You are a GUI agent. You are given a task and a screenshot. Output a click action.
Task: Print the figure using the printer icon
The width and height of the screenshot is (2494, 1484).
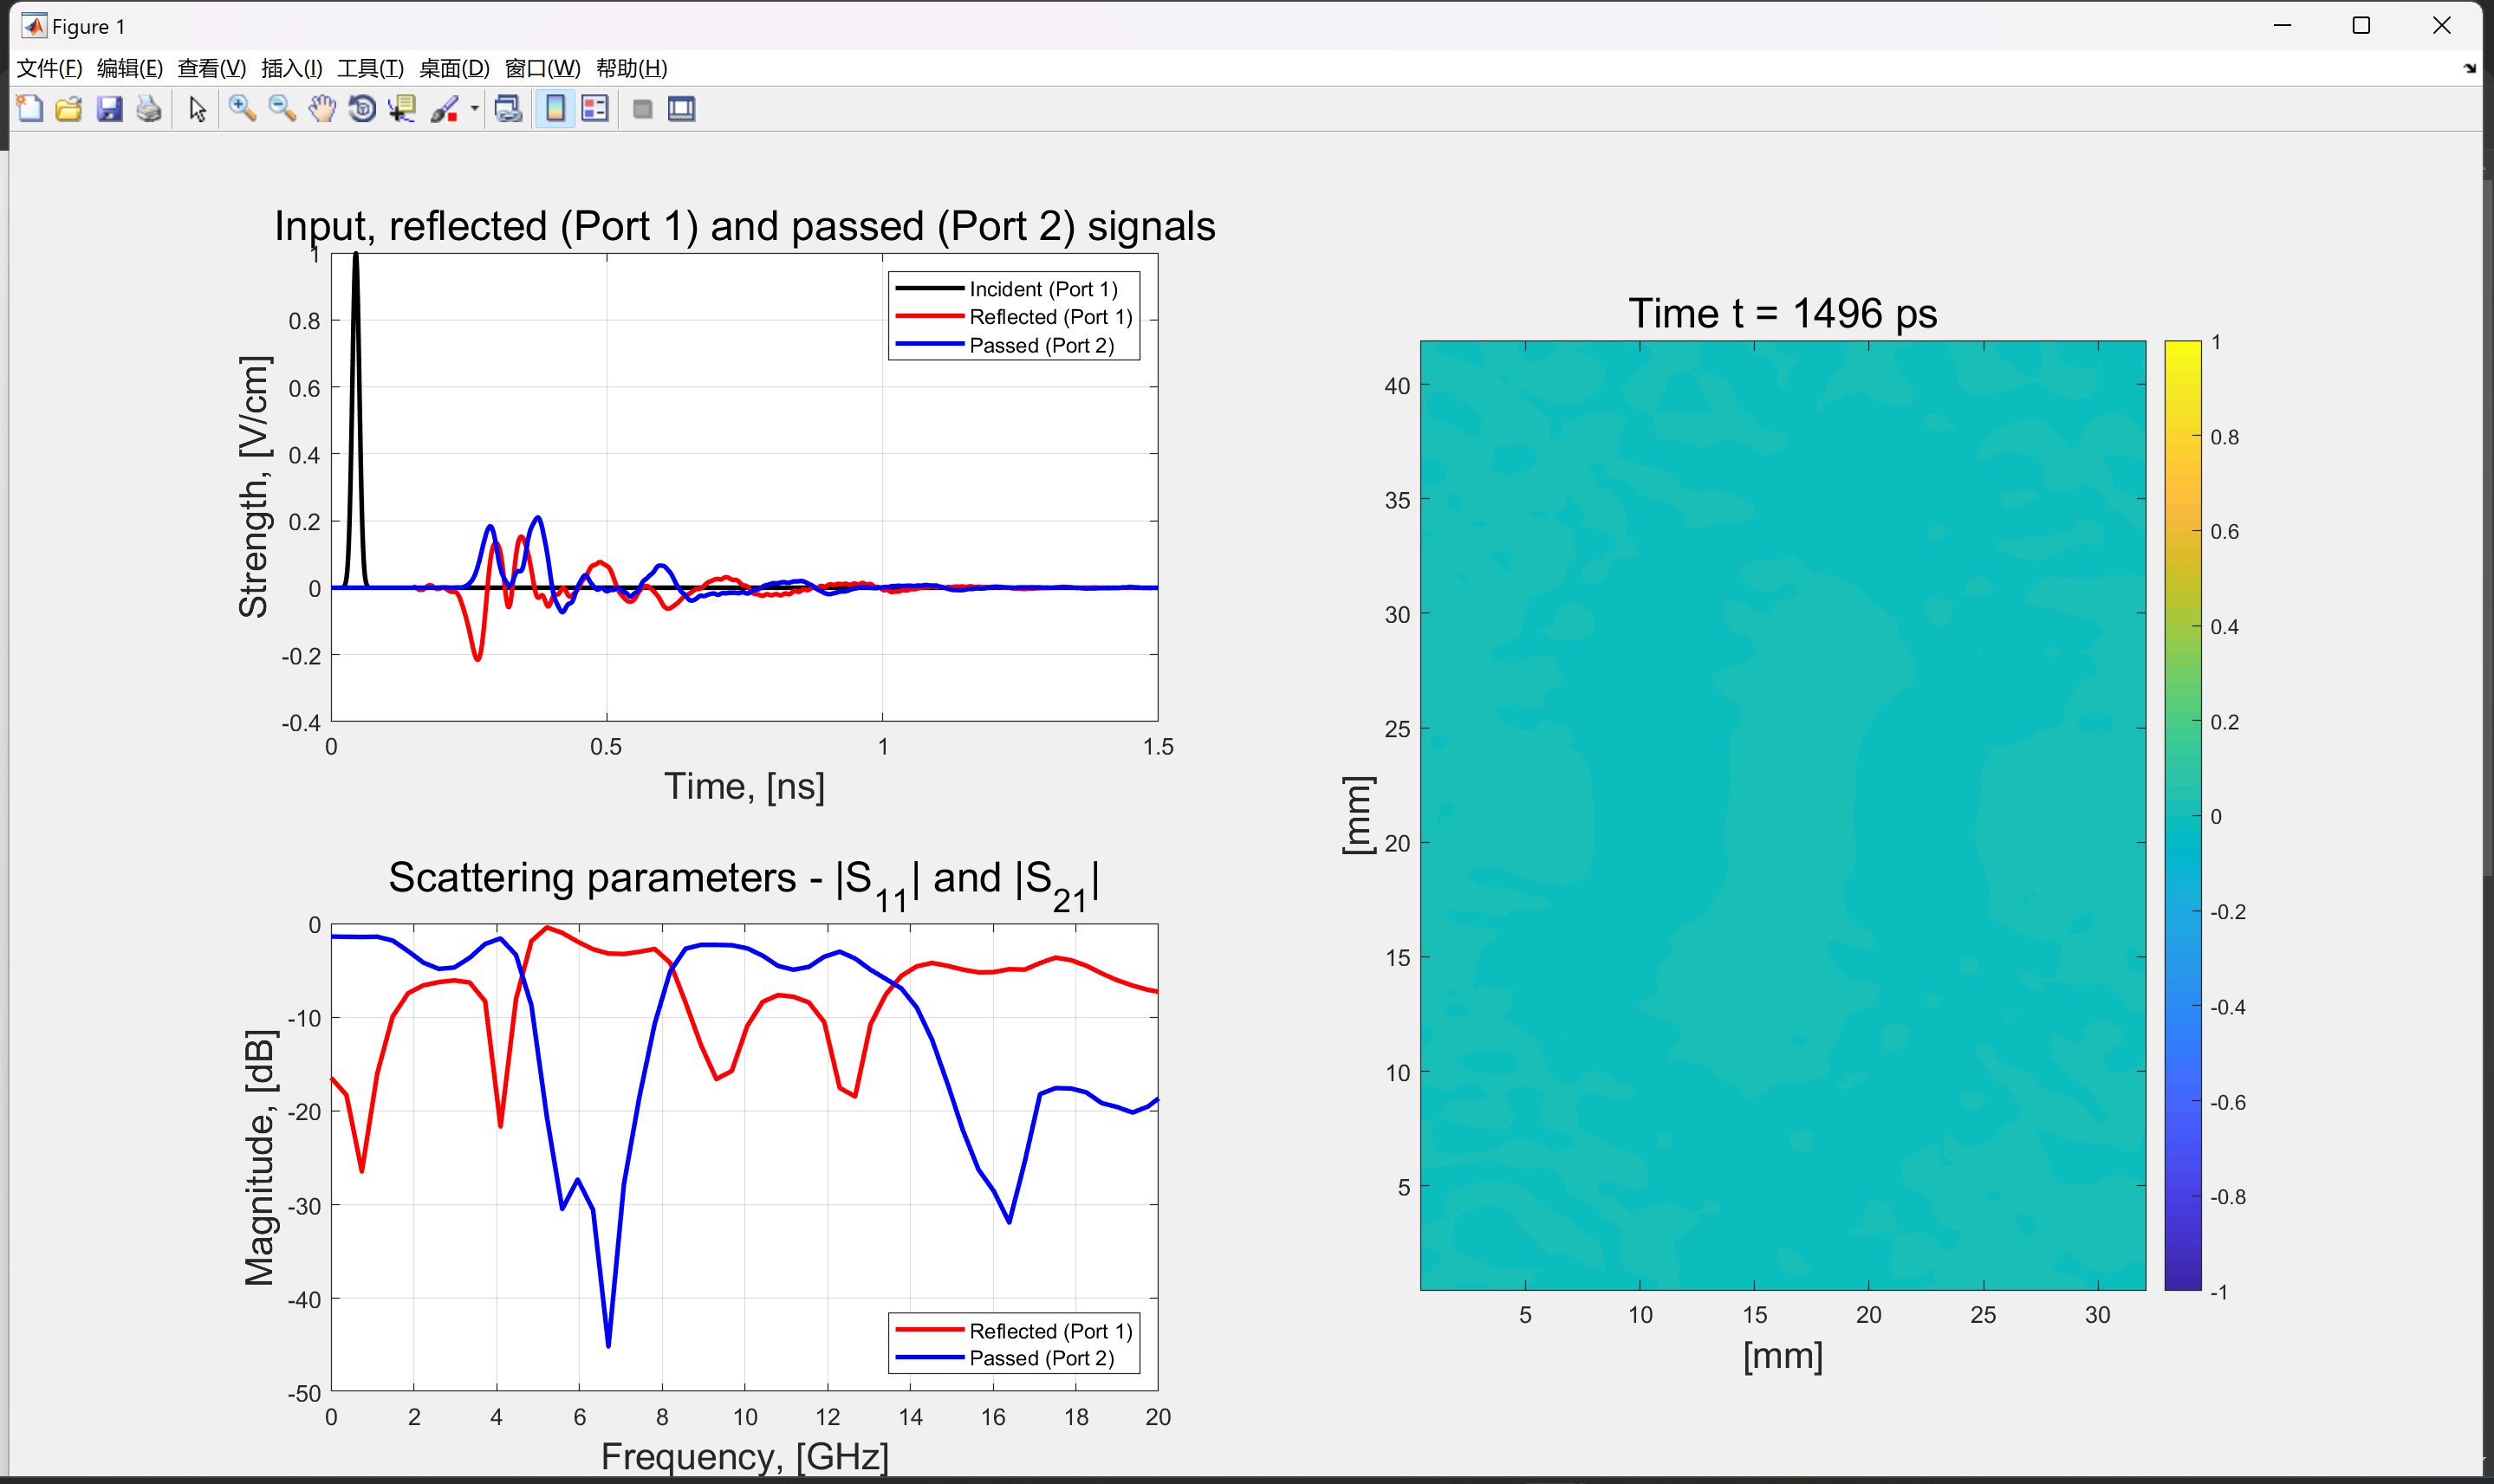[x=149, y=109]
